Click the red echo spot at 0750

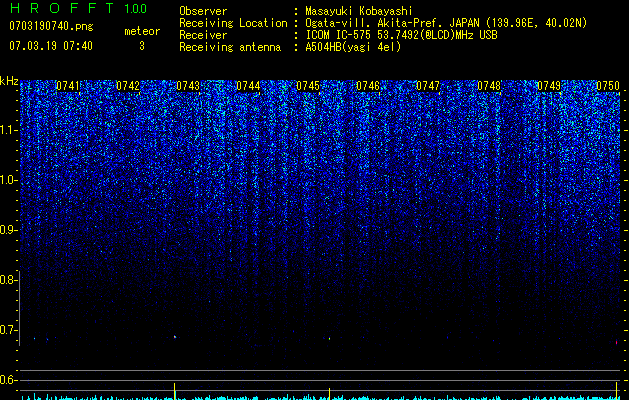617,342
